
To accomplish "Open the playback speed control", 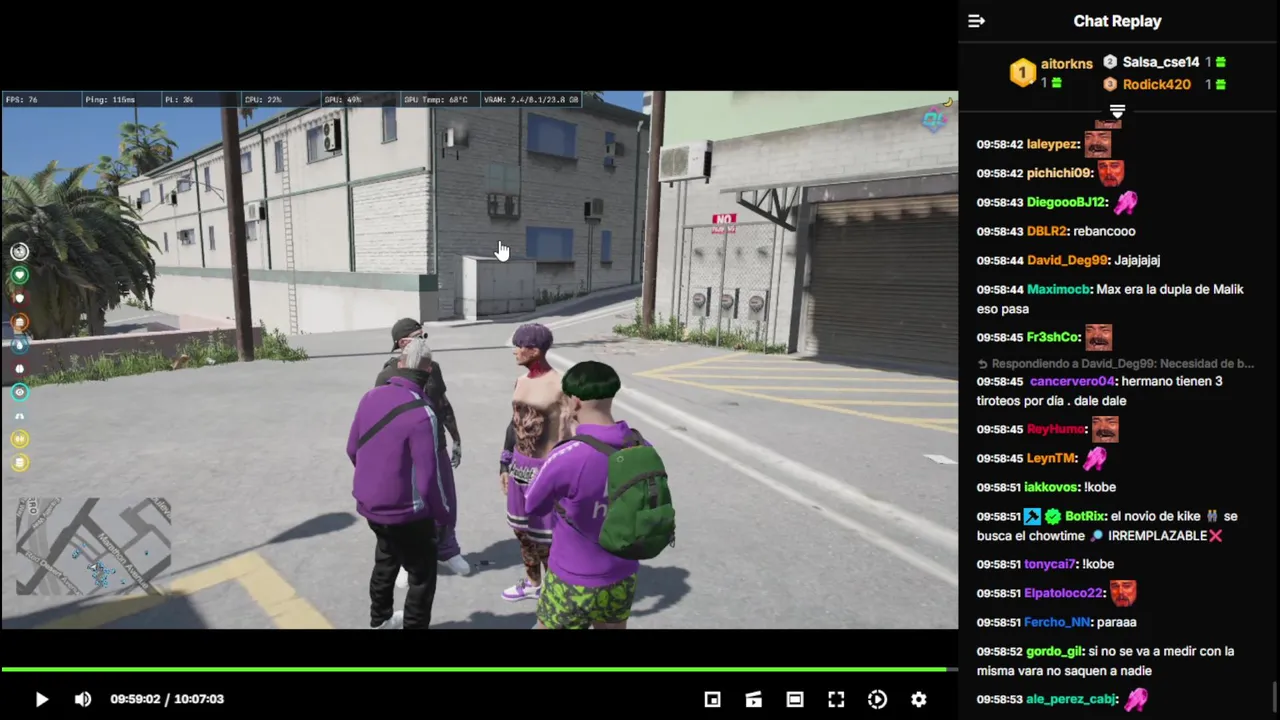I will (877, 699).
